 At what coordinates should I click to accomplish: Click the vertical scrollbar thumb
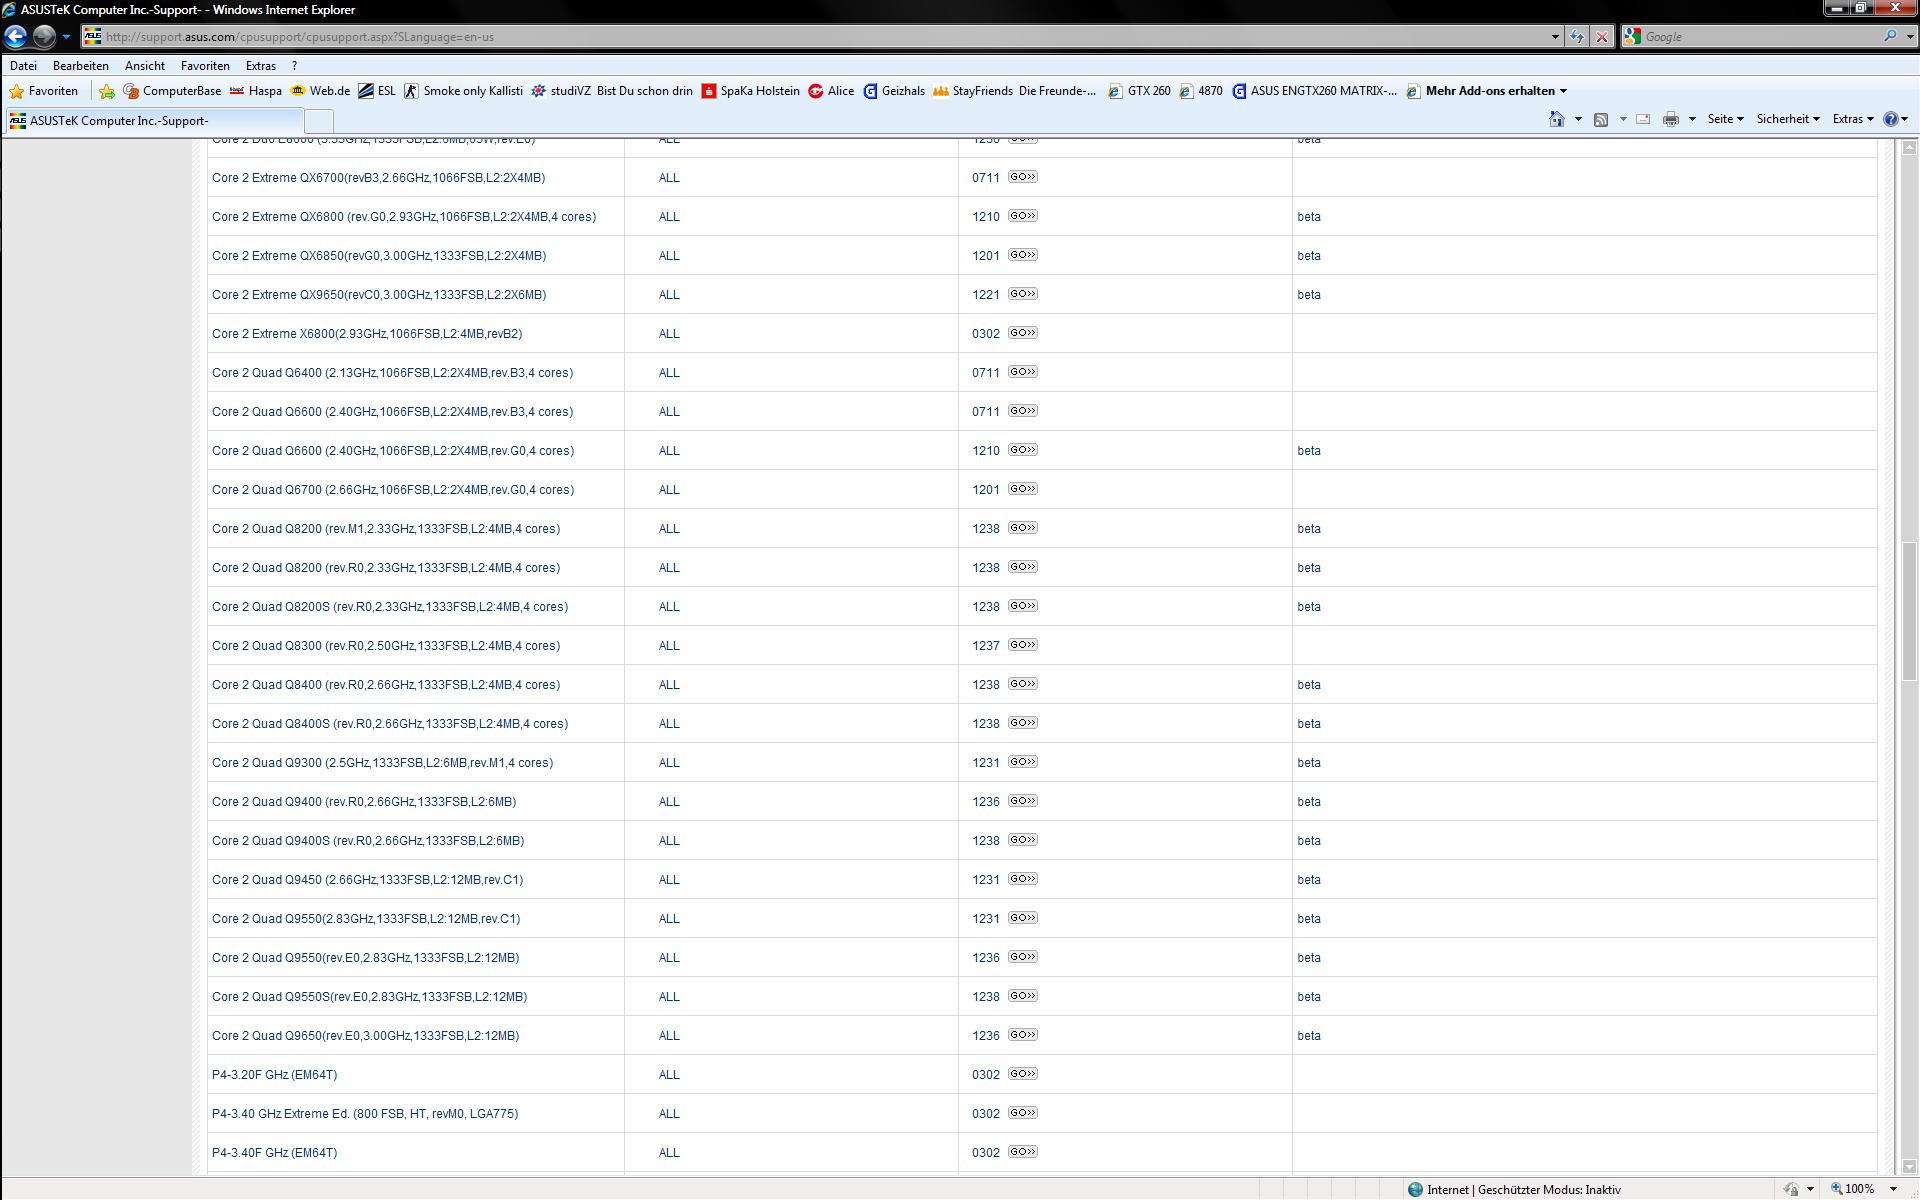[1909, 610]
